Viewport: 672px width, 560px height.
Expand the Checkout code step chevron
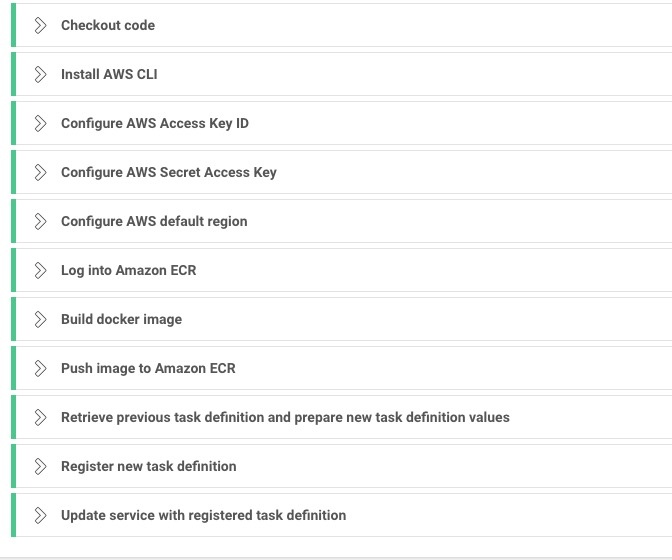coord(40,25)
